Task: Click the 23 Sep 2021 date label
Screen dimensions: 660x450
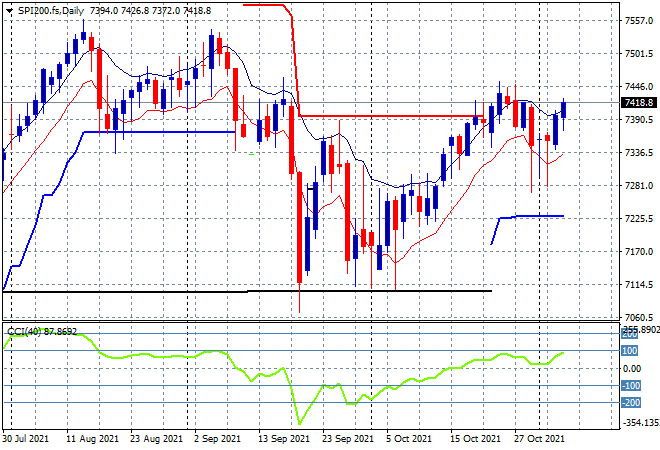Action: (348, 439)
